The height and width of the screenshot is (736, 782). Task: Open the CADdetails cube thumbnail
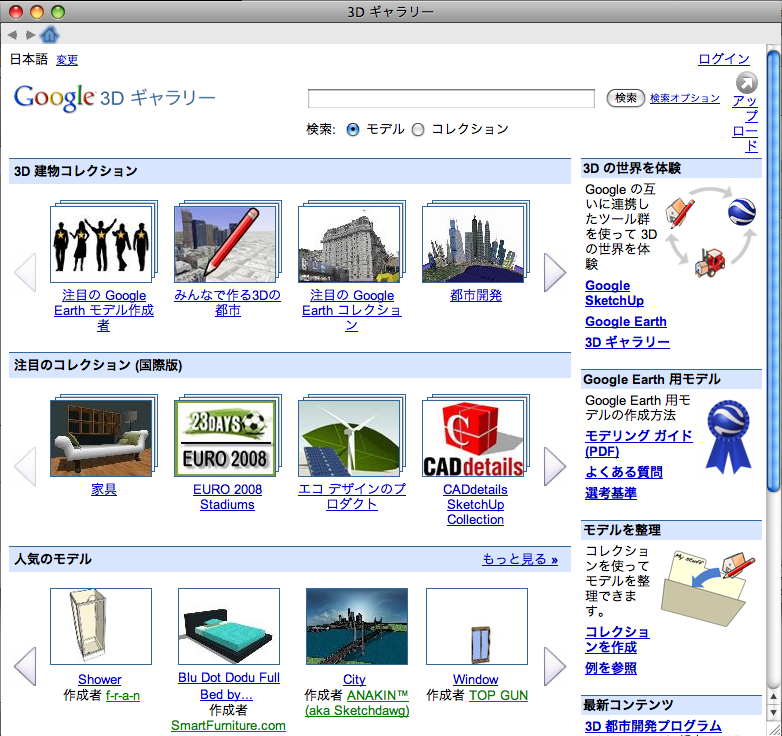[475, 436]
